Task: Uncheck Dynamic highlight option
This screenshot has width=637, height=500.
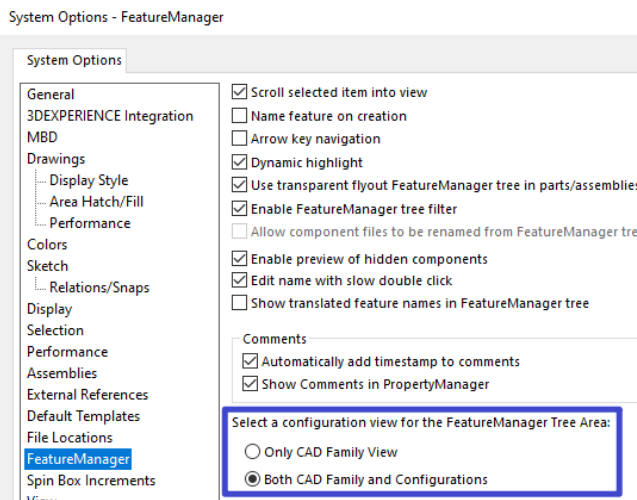Action: pos(239,162)
